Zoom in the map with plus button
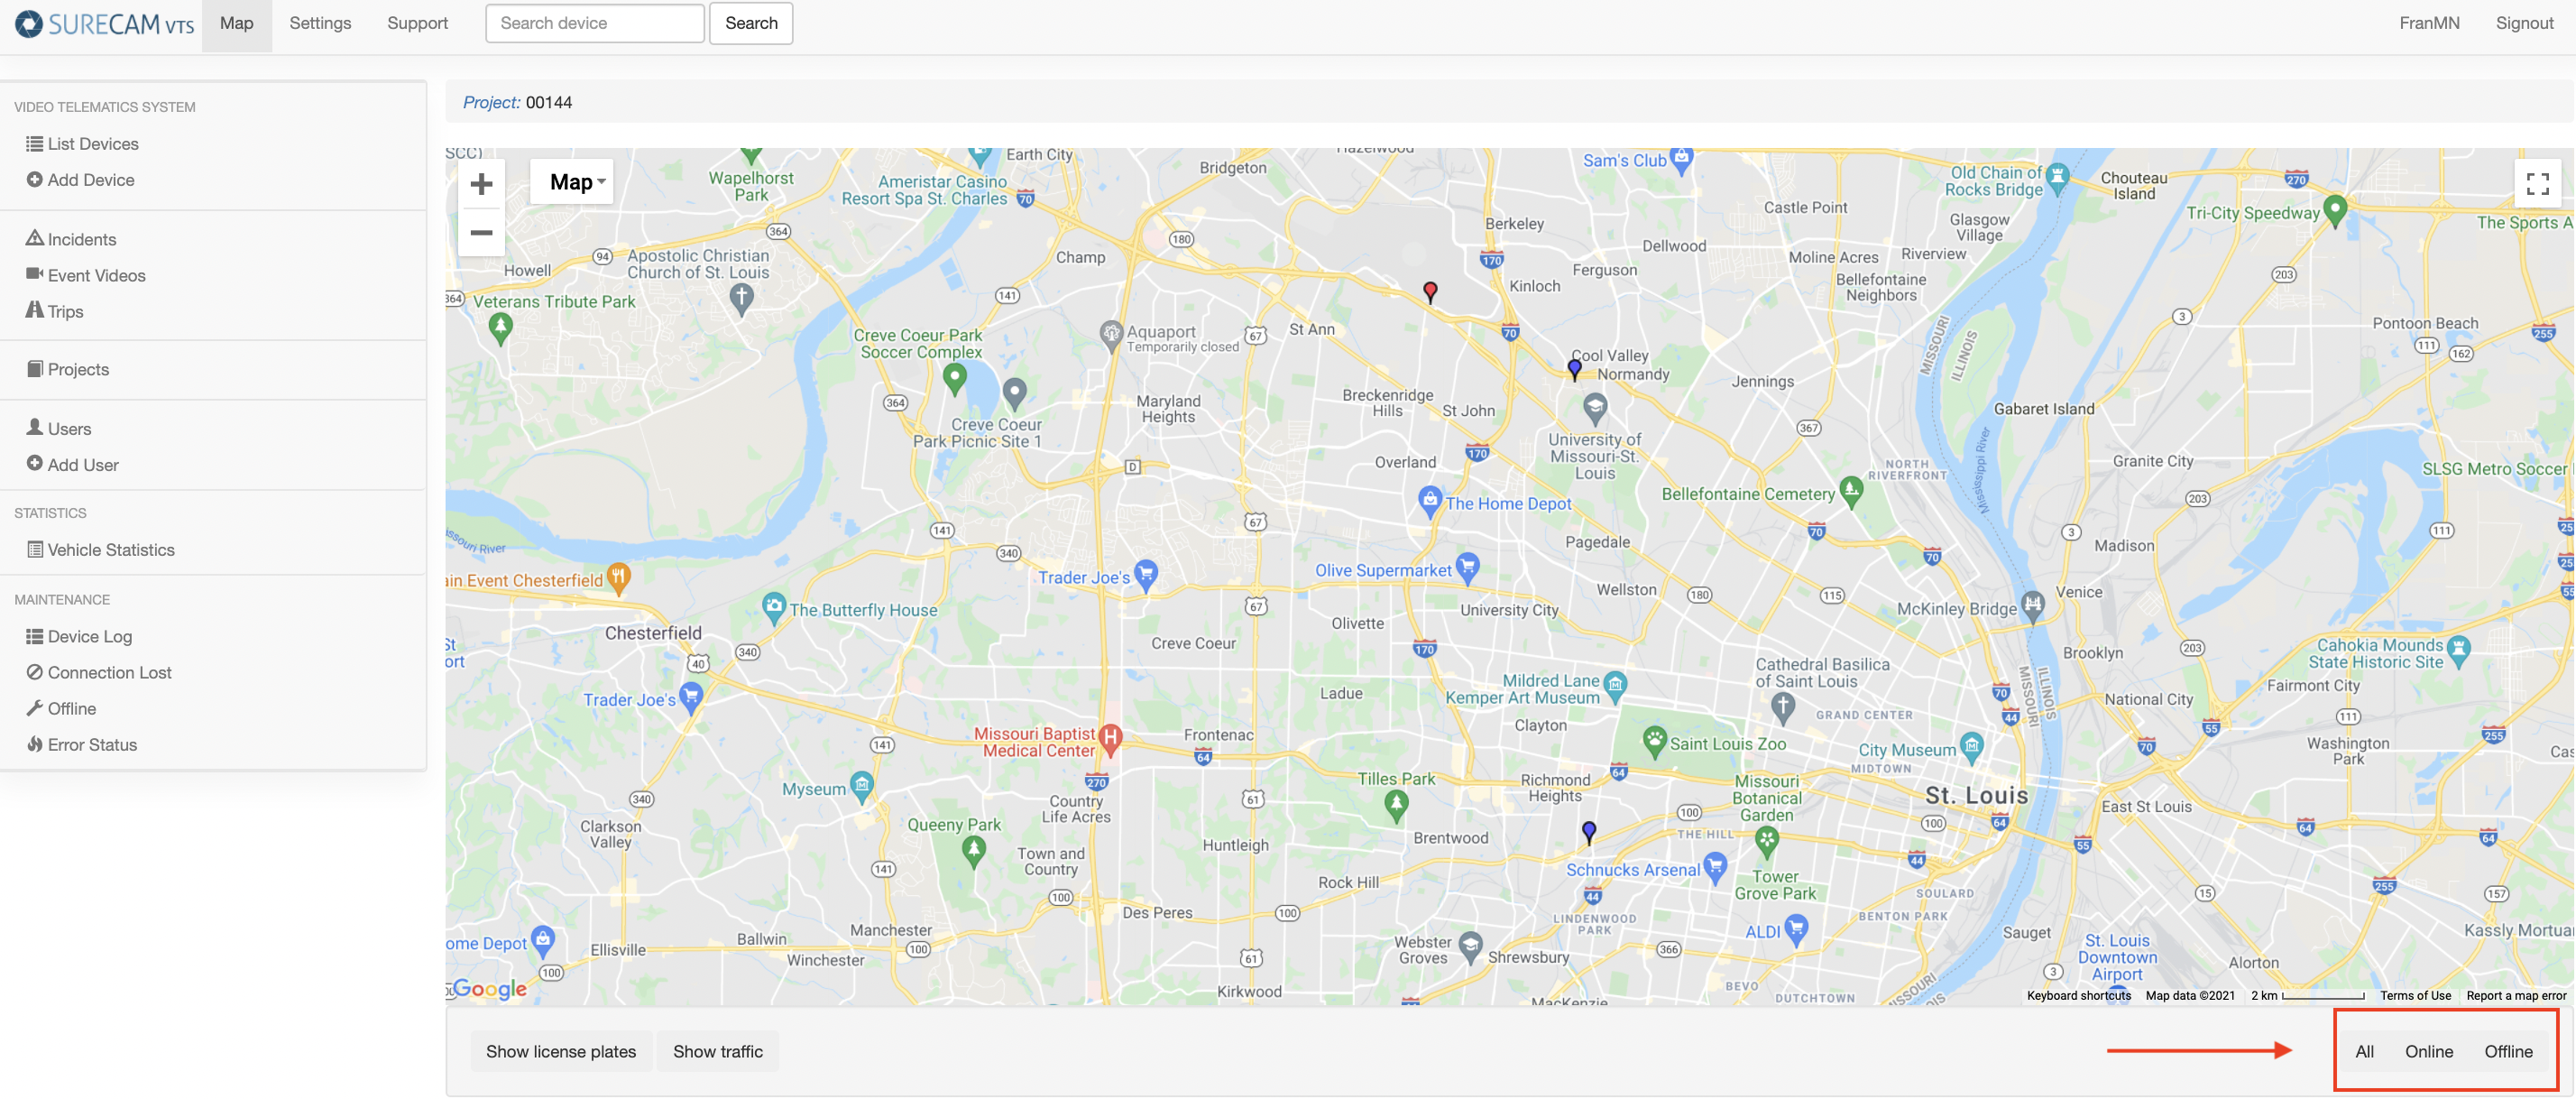 tap(481, 184)
